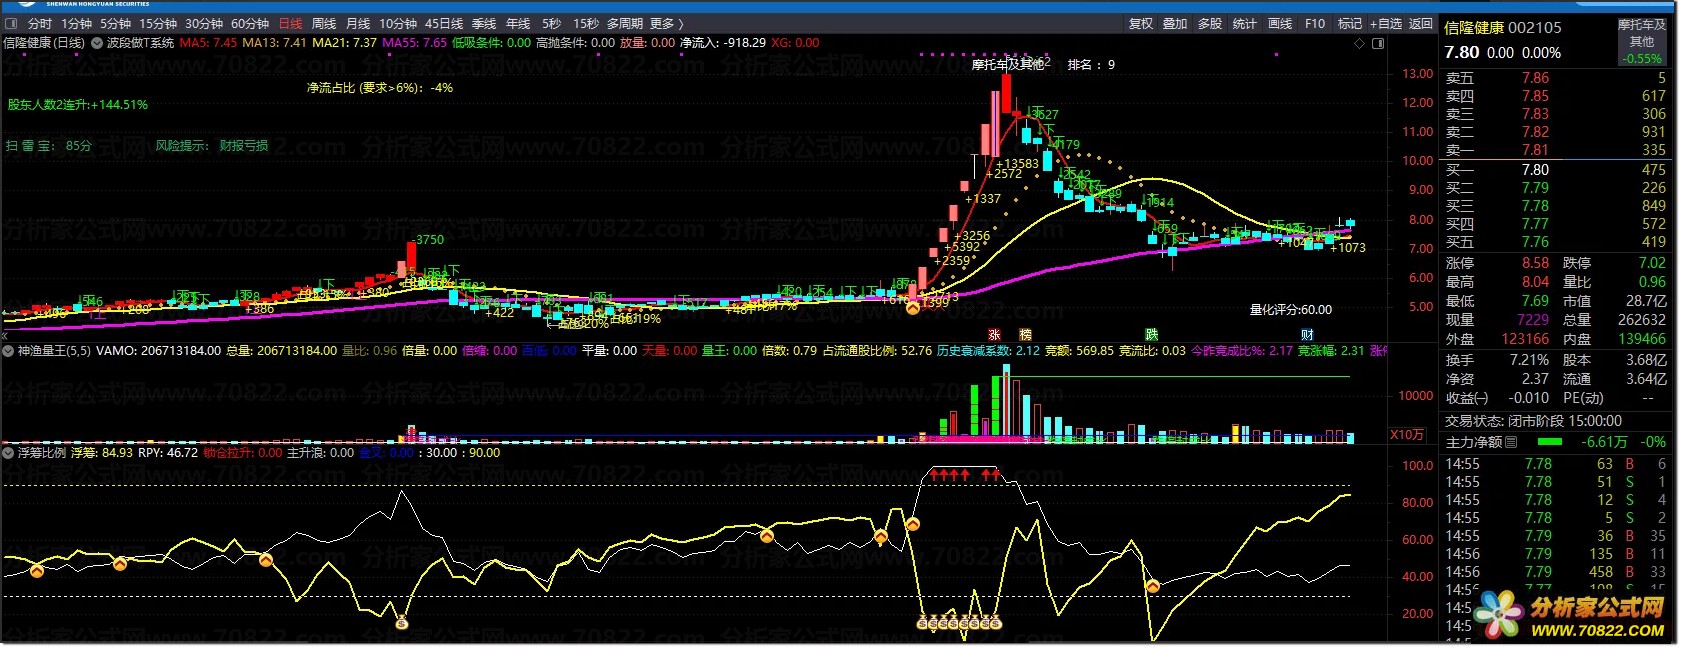
Task: Select the 60分钟 period tab
Action: pyautogui.click(x=250, y=24)
